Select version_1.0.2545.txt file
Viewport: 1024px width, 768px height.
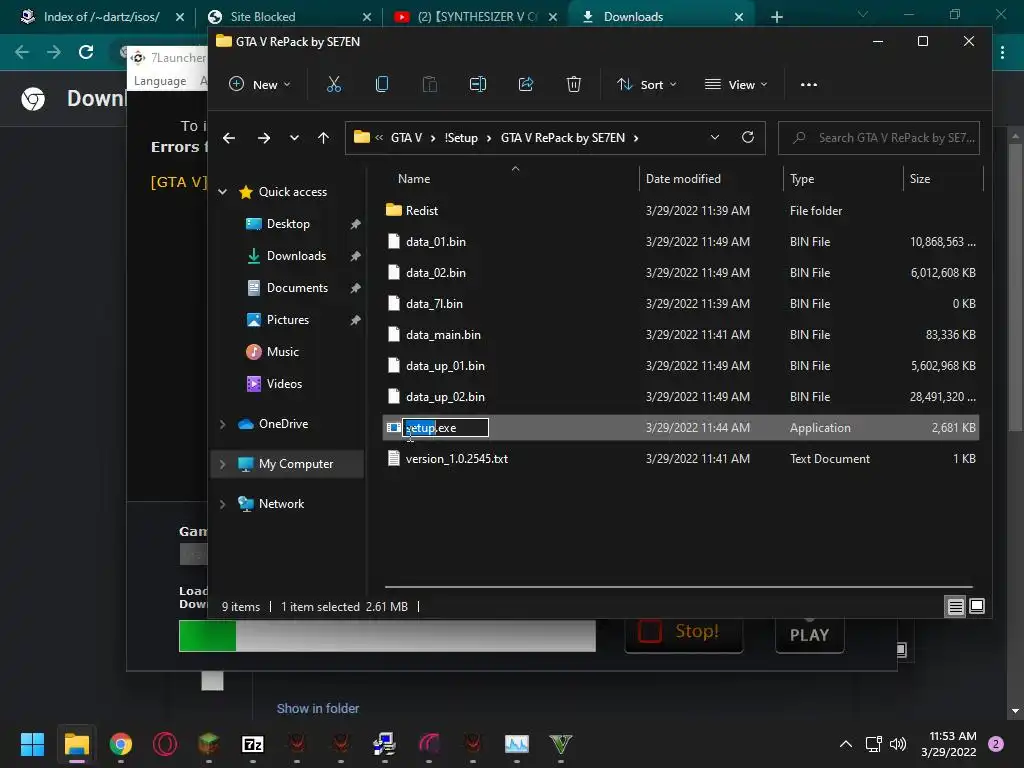(680, 458)
